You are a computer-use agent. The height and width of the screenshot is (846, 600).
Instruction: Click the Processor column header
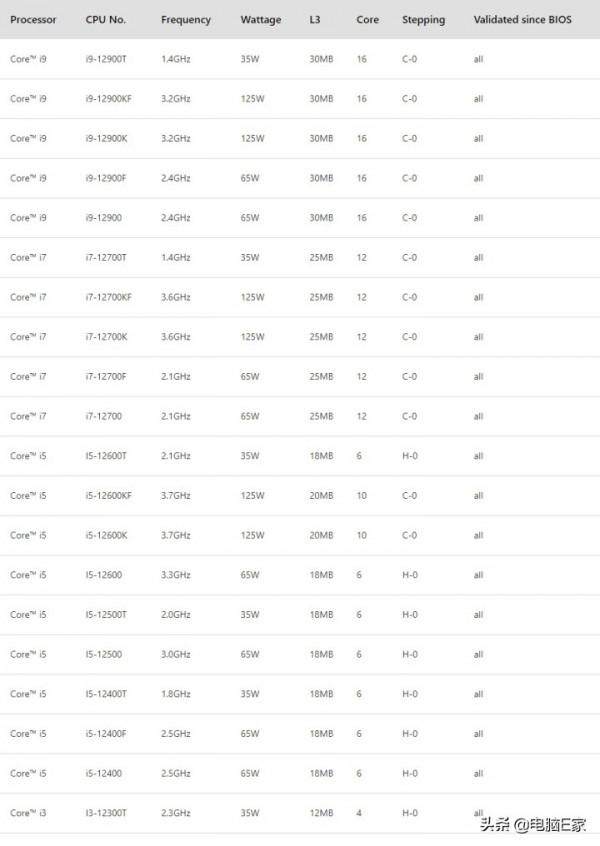(33, 20)
